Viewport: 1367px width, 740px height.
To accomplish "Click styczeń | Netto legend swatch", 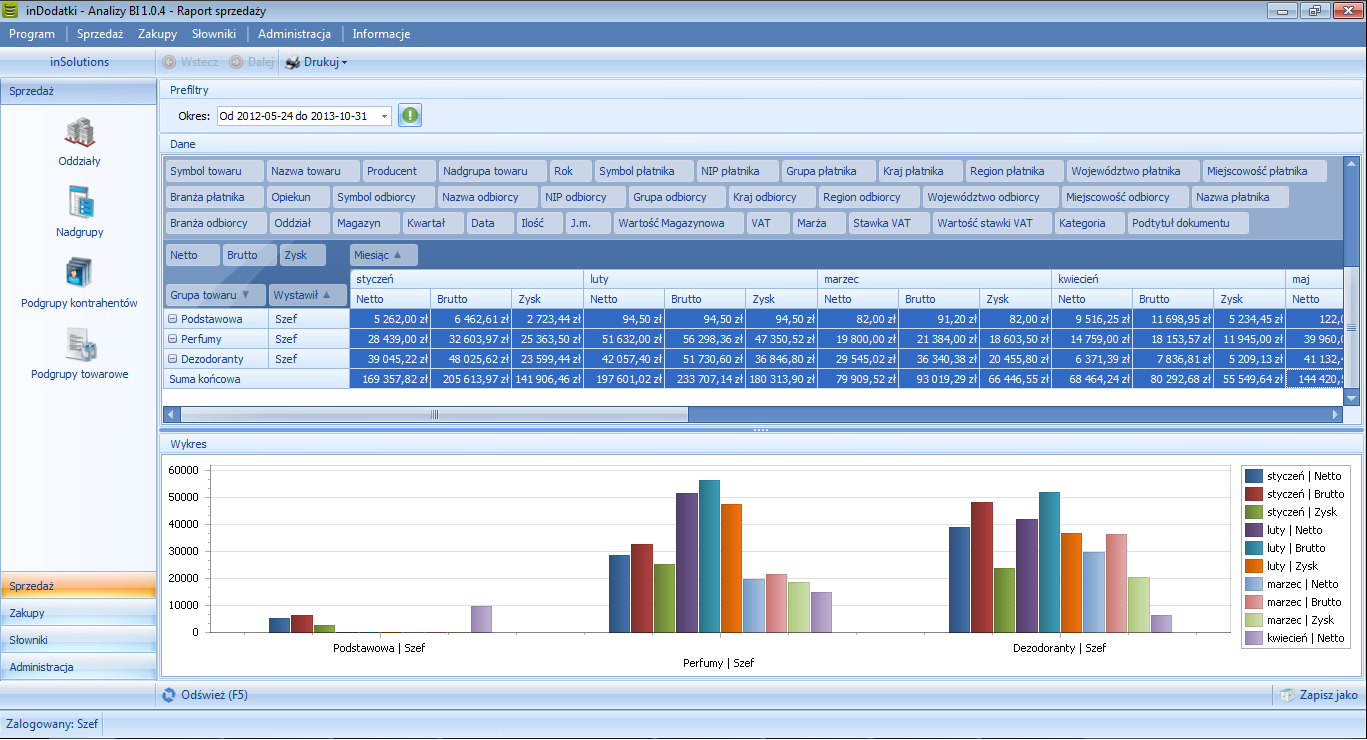I will (1253, 476).
